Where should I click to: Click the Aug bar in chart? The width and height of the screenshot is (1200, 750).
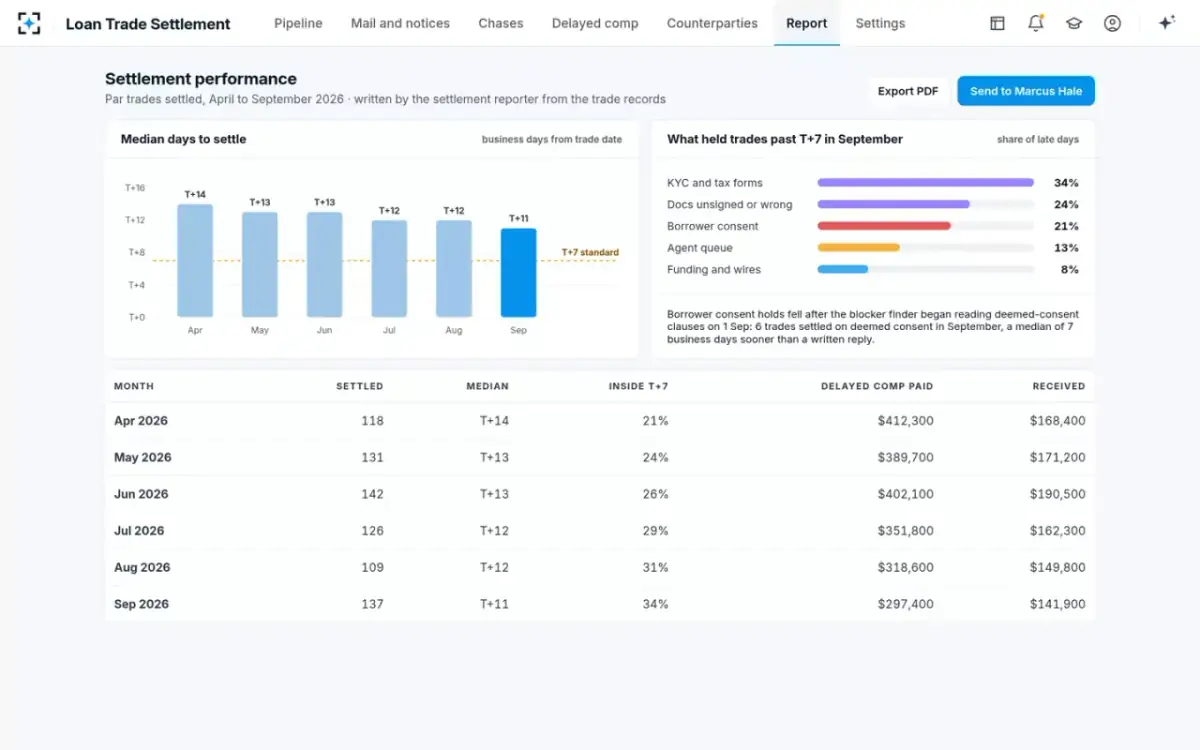[454, 269]
